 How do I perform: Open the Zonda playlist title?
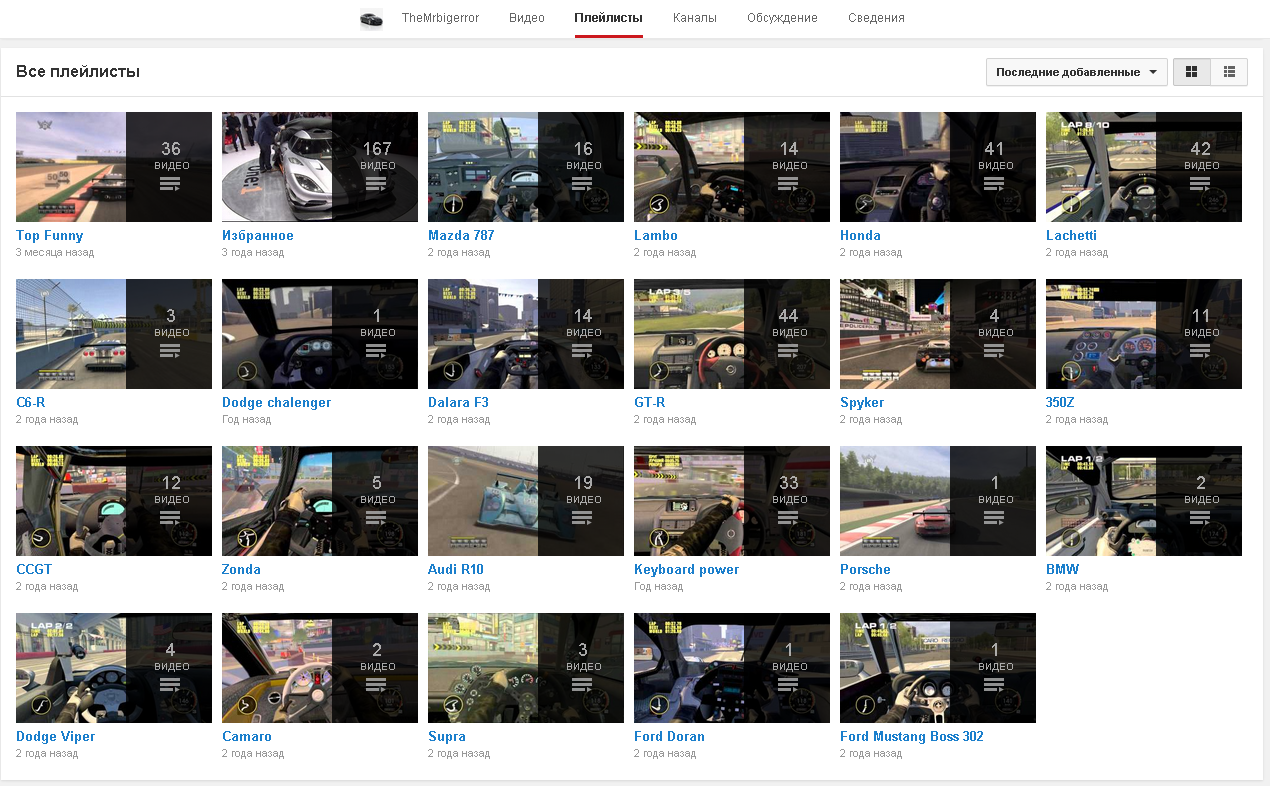coord(241,570)
